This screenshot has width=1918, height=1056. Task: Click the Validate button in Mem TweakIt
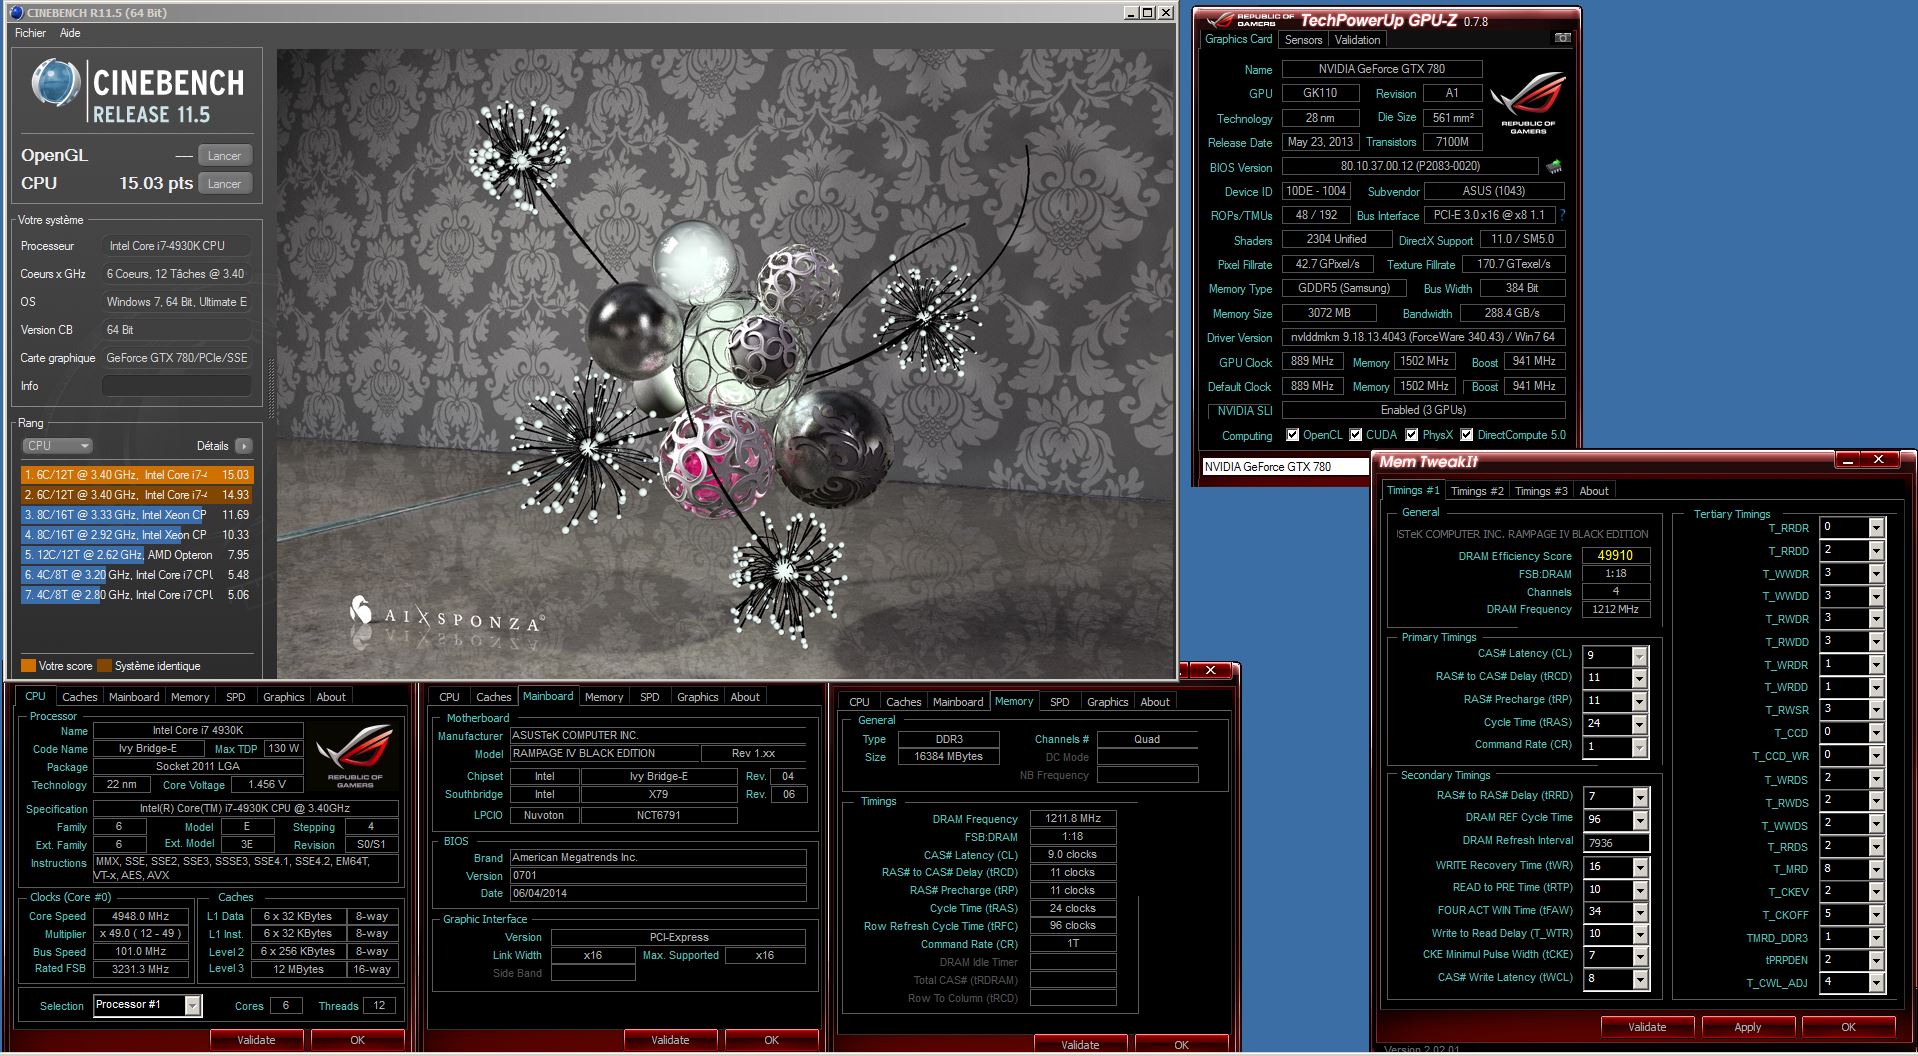pyautogui.click(x=1647, y=1027)
